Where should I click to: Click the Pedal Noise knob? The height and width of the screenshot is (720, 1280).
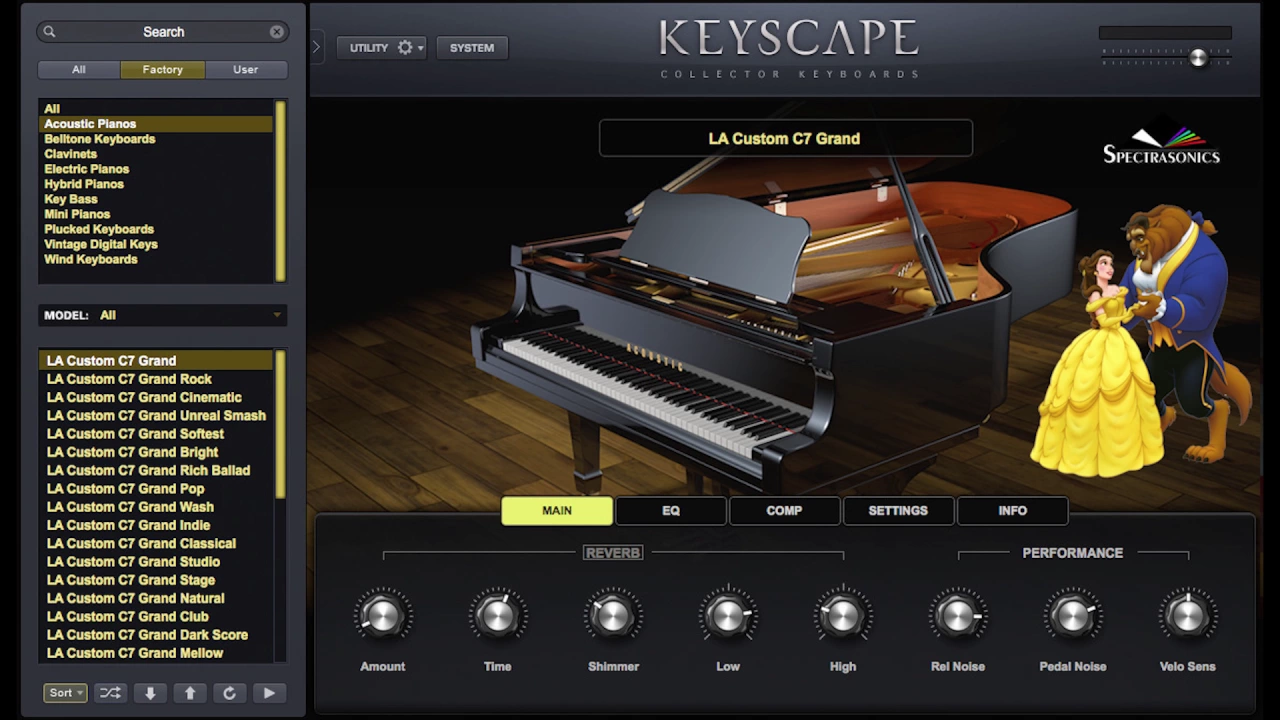(x=1073, y=616)
